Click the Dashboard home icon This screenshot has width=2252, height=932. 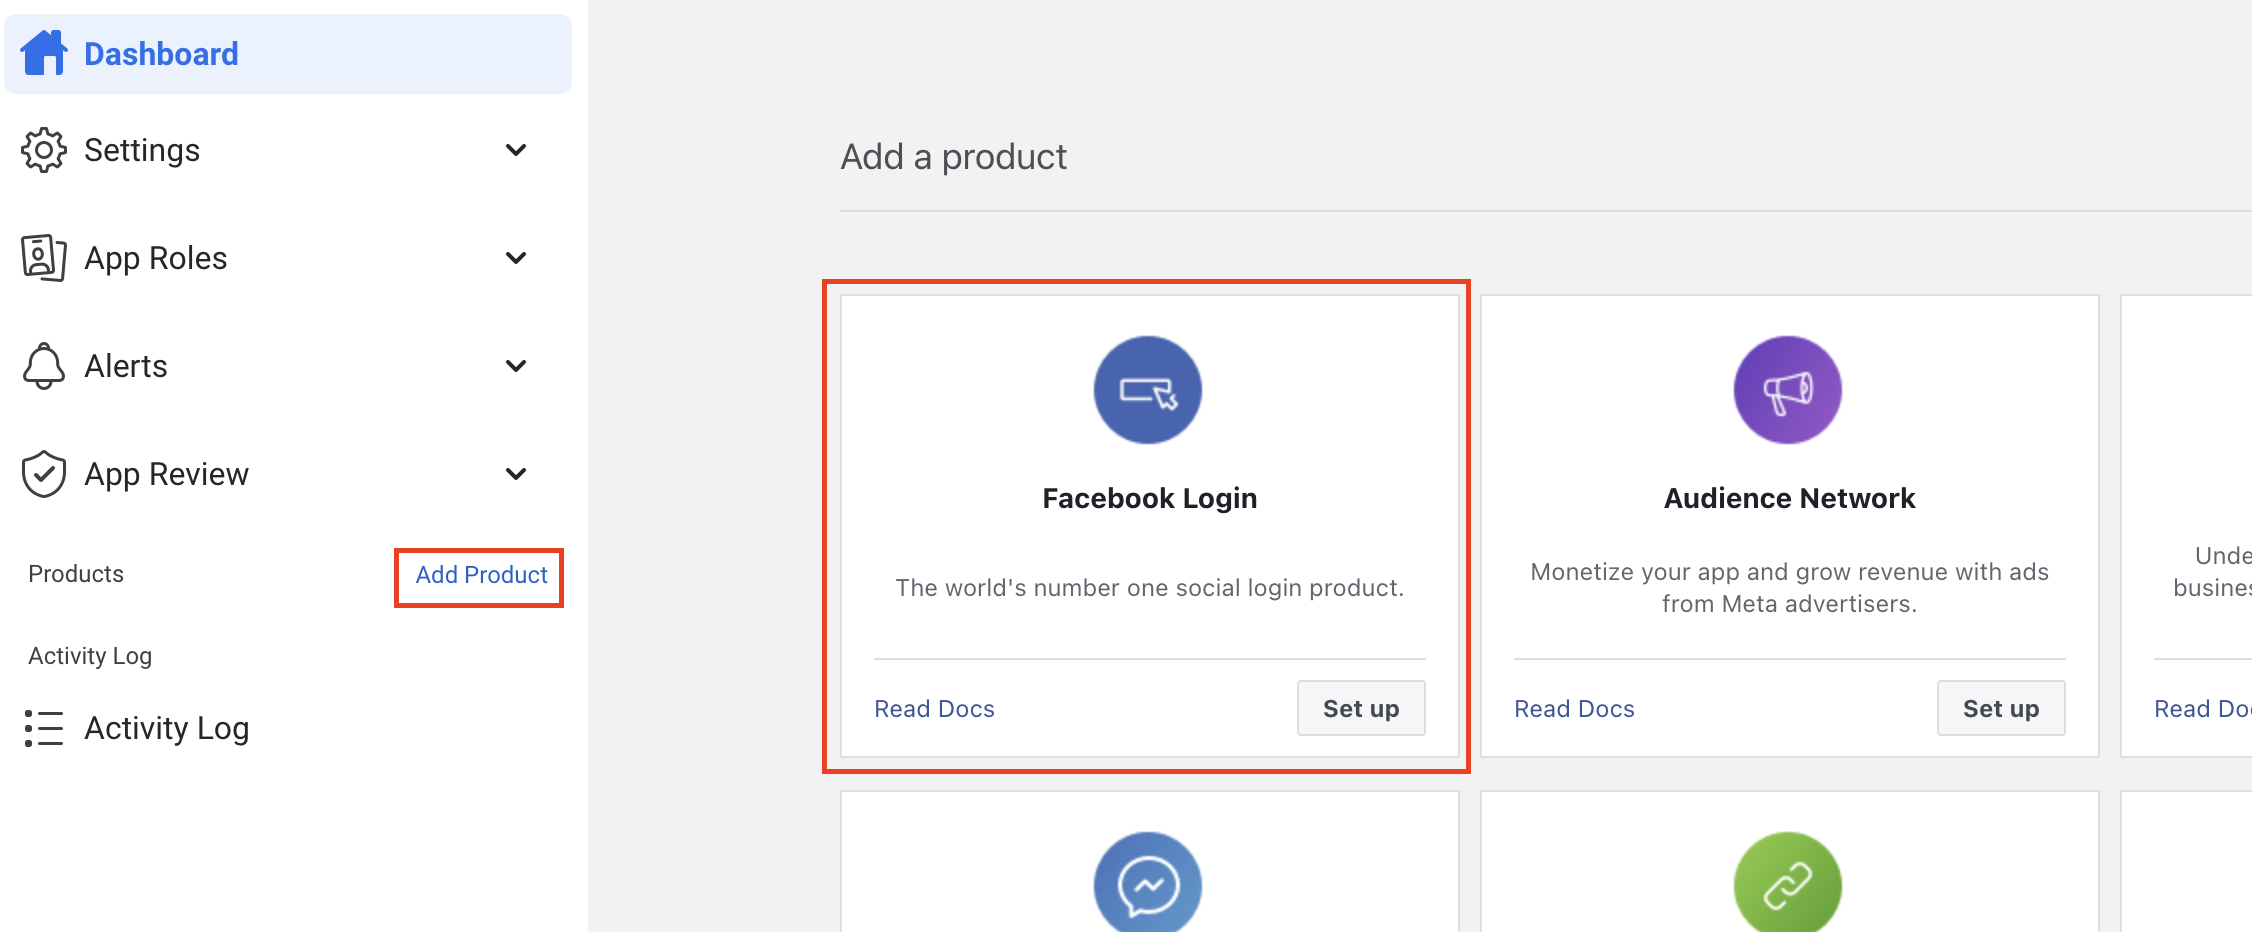(x=44, y=53)
